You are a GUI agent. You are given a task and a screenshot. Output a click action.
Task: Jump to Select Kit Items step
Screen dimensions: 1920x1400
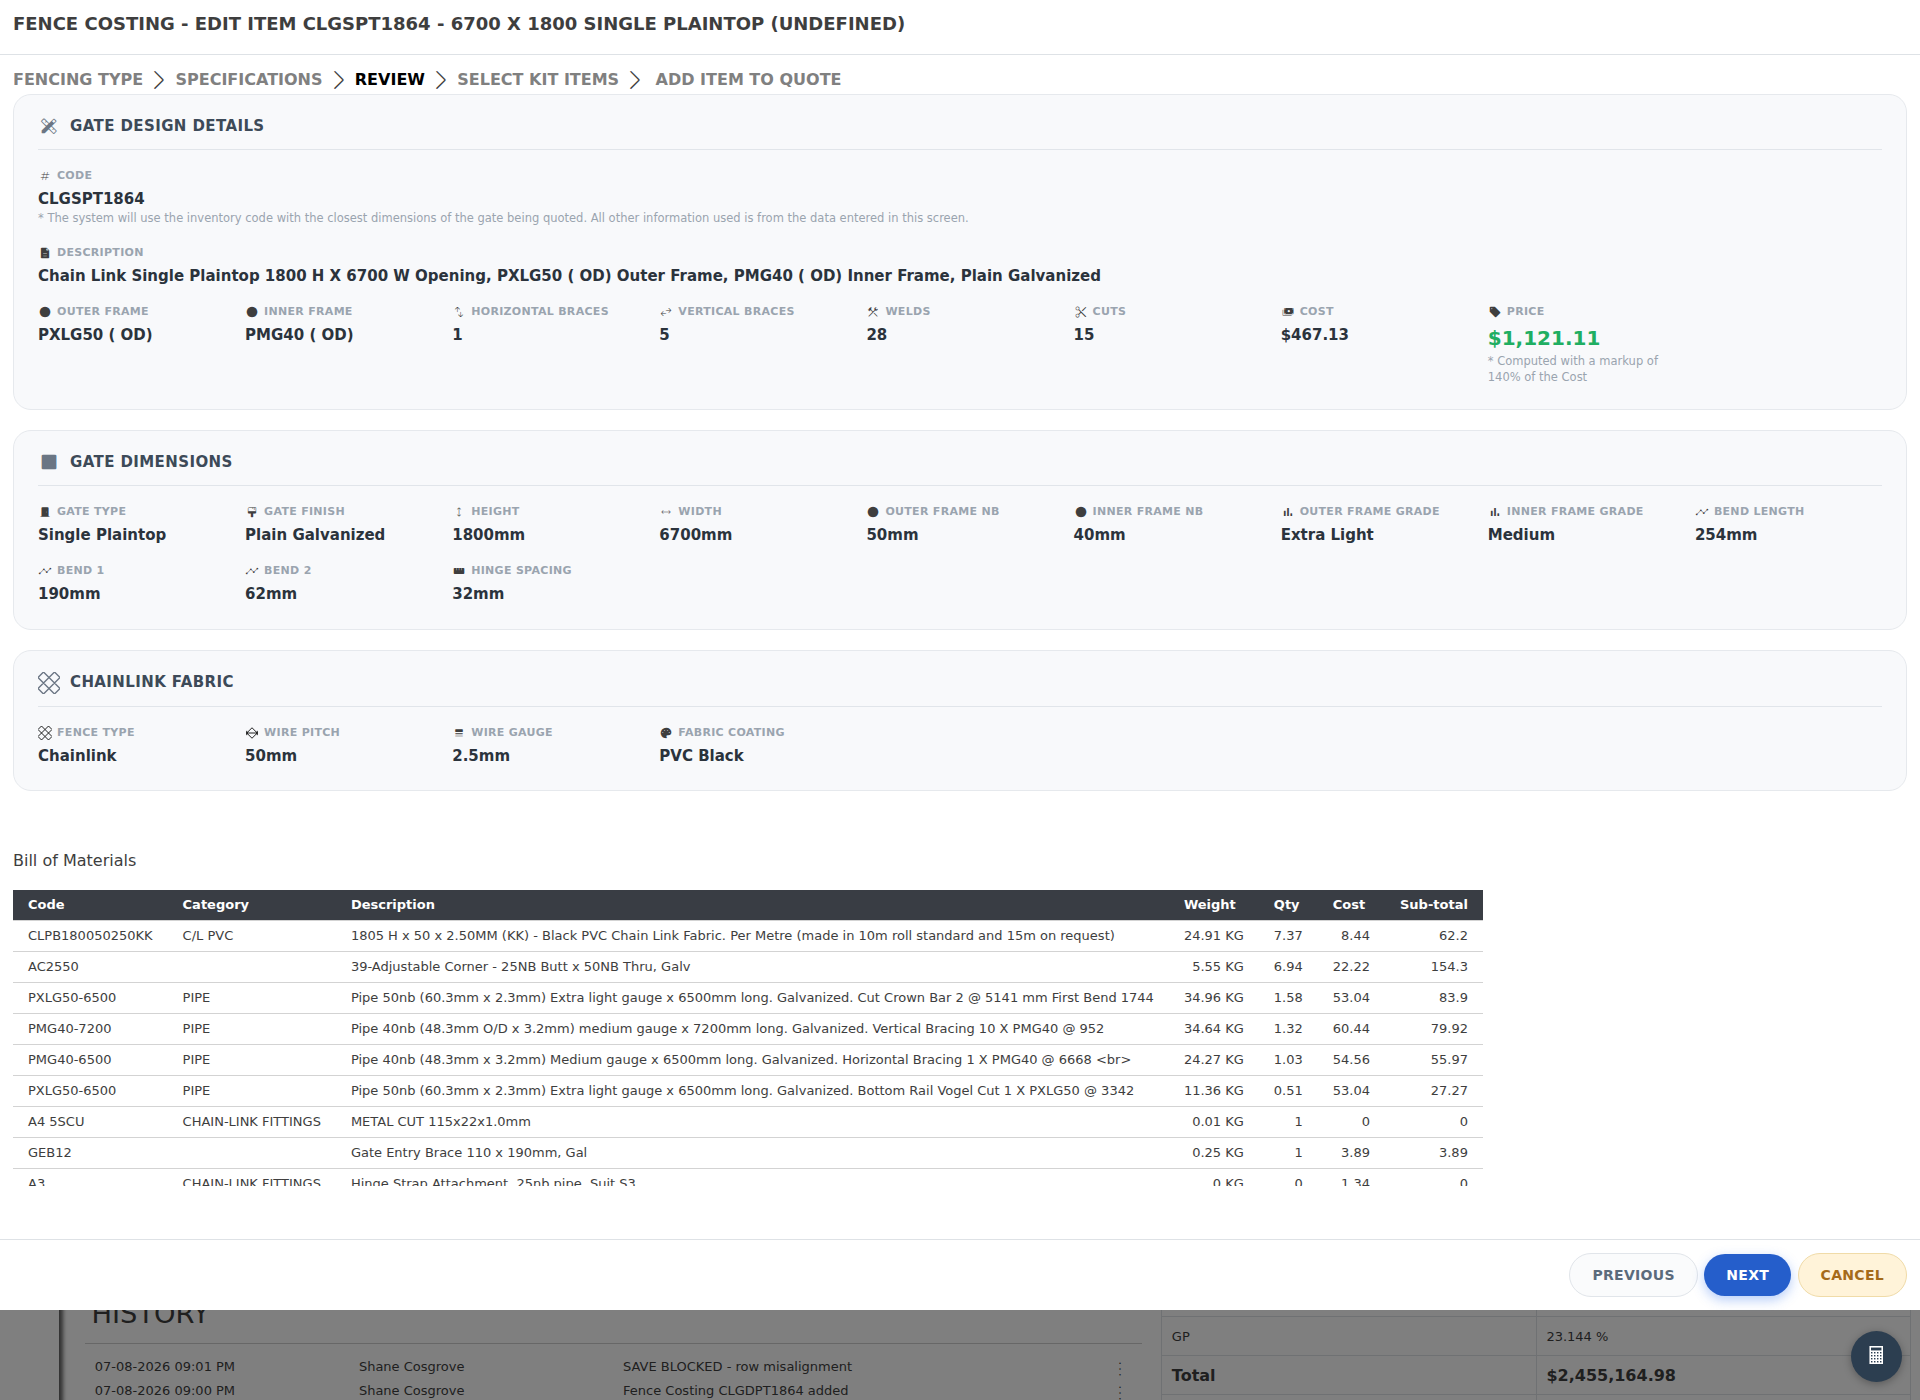click(538, 79)
